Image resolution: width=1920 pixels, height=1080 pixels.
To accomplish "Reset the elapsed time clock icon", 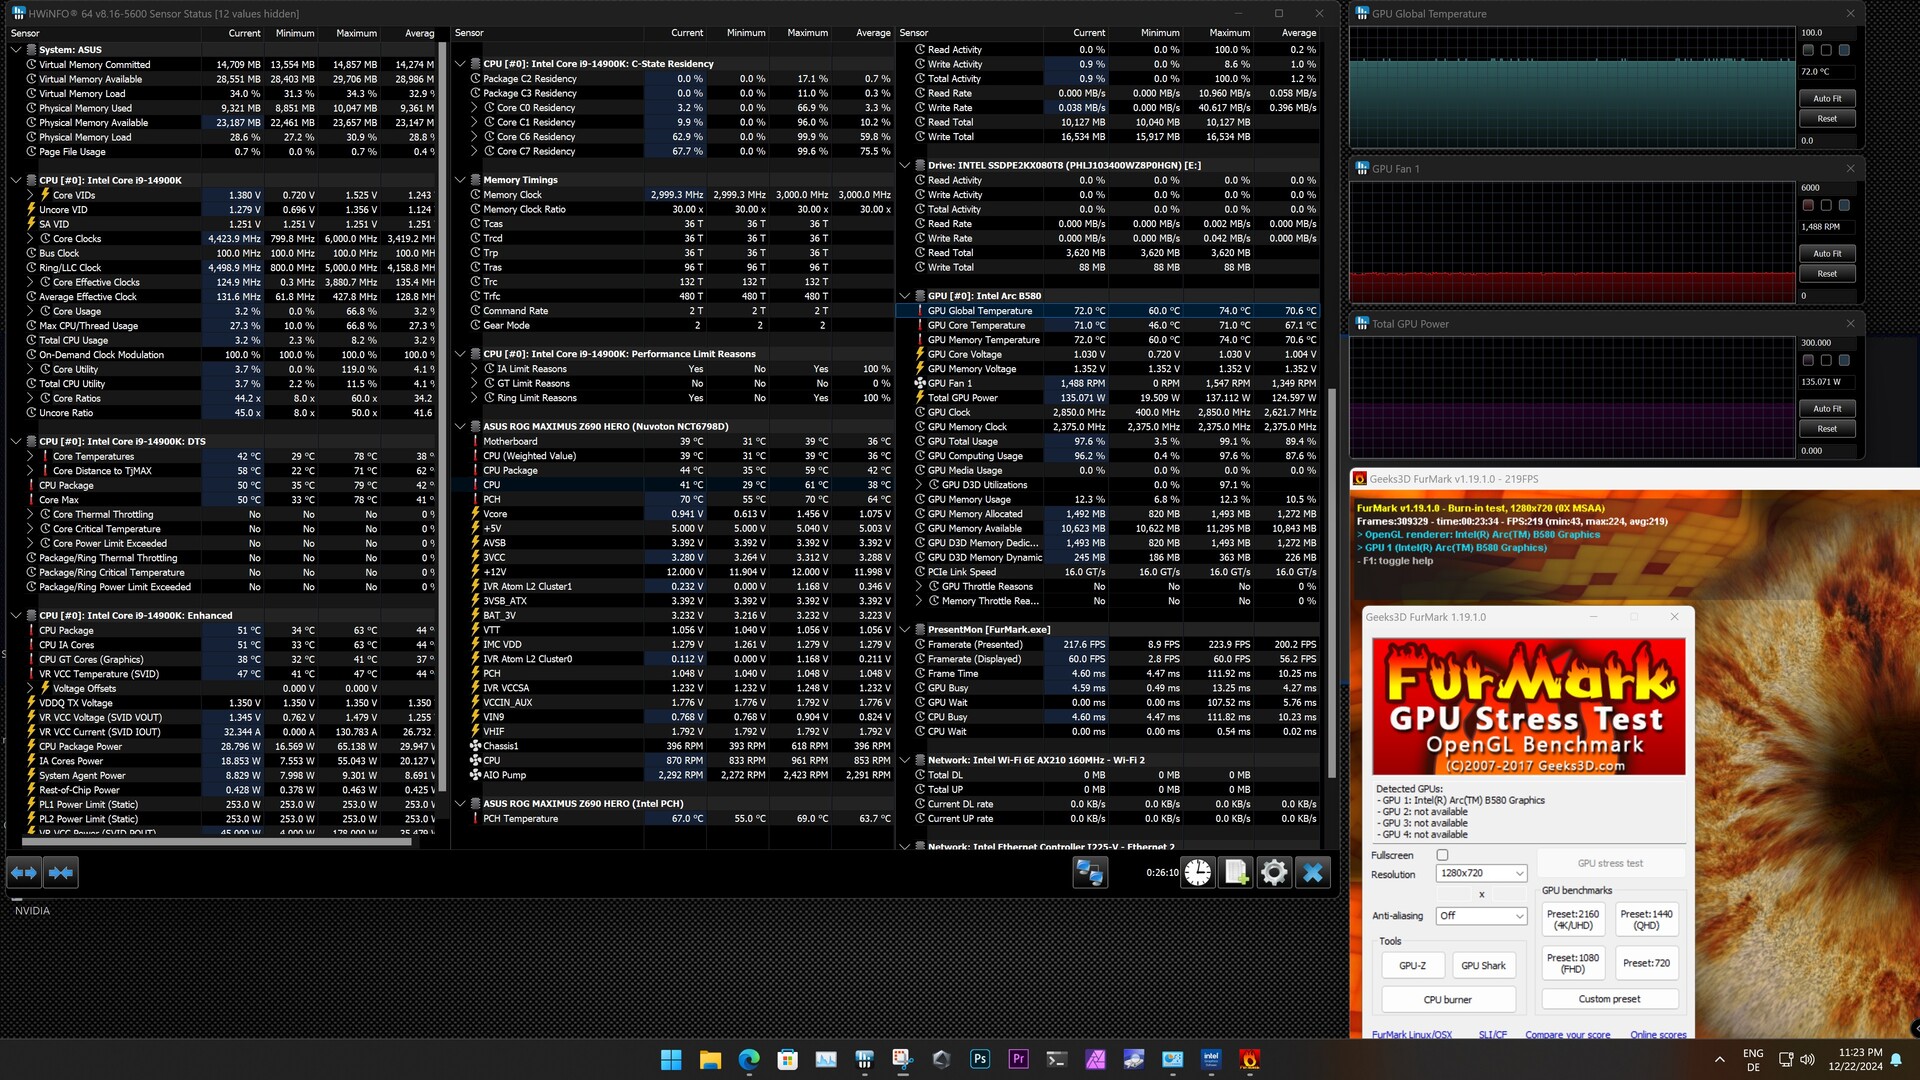I will click(1197, 873).
